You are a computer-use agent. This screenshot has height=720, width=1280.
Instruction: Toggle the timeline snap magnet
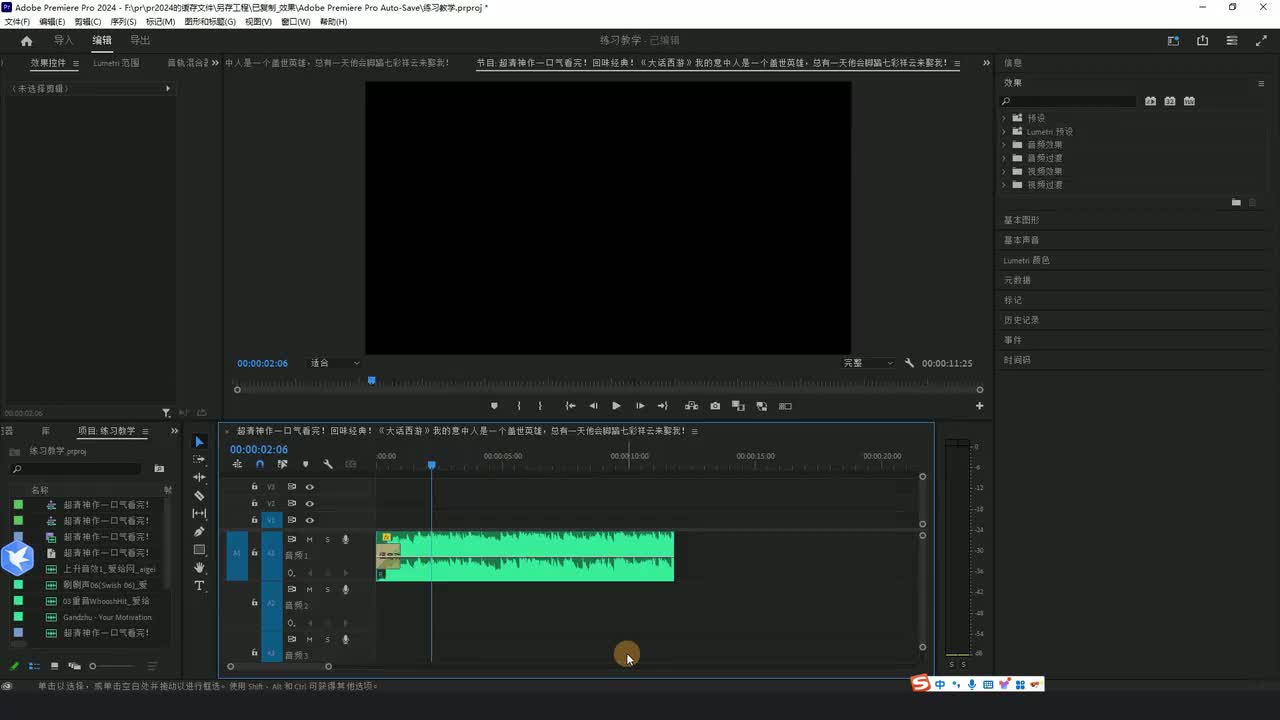point(260,464)
